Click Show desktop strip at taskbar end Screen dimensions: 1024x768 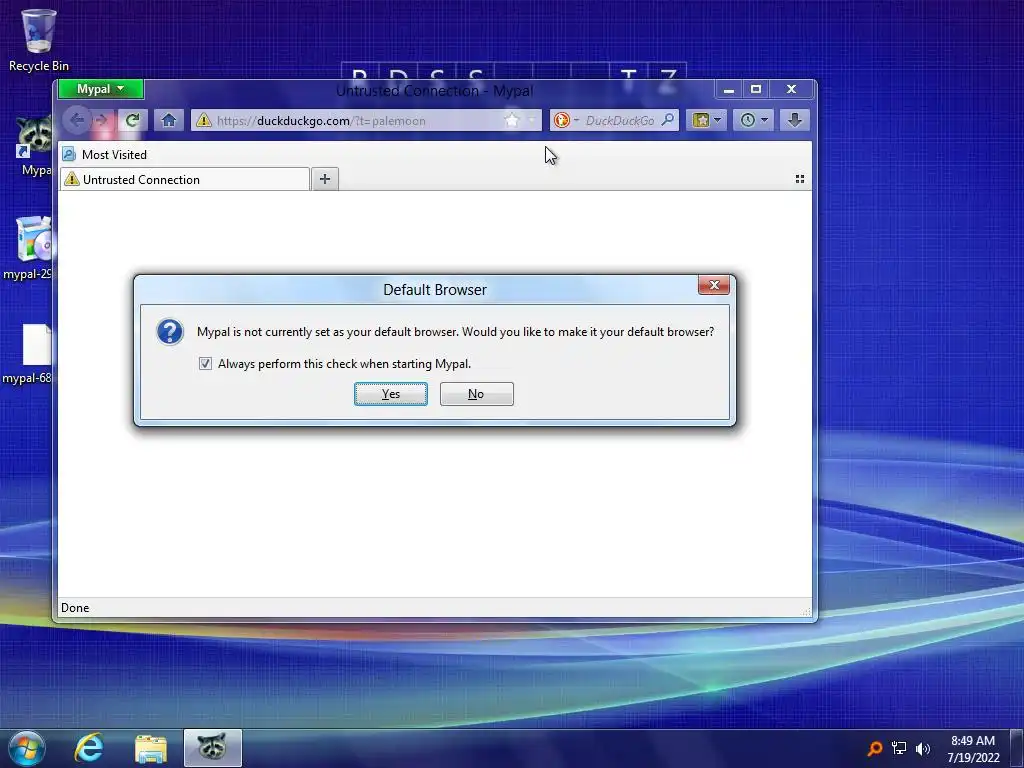coord(1017,748)
